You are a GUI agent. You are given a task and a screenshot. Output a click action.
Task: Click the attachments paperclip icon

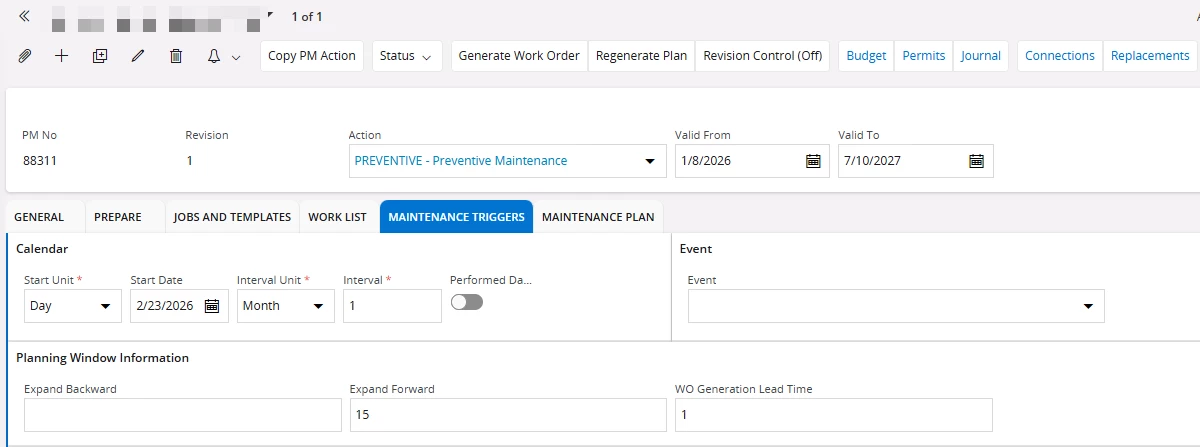25,56
